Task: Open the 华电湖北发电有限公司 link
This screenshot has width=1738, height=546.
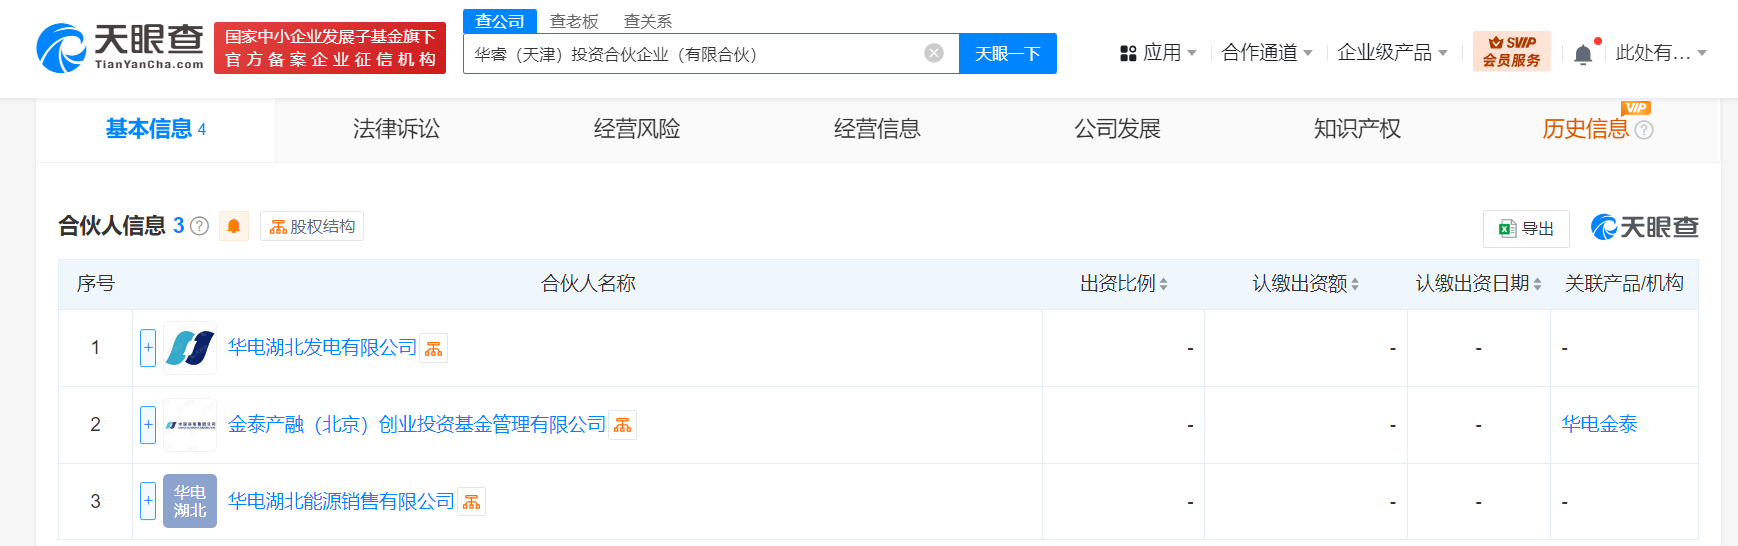Action: point(322,348)
